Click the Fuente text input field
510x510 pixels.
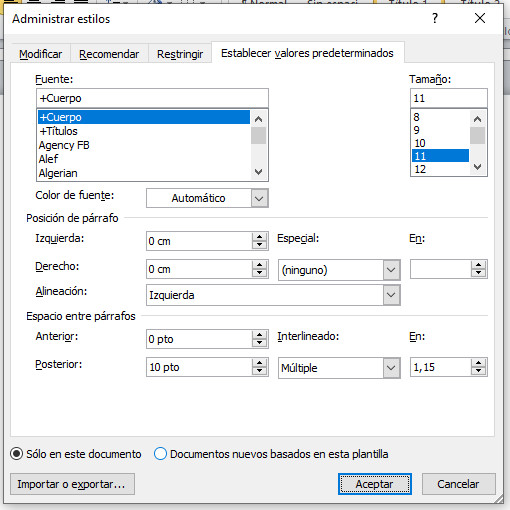click(x=152, y=98)
